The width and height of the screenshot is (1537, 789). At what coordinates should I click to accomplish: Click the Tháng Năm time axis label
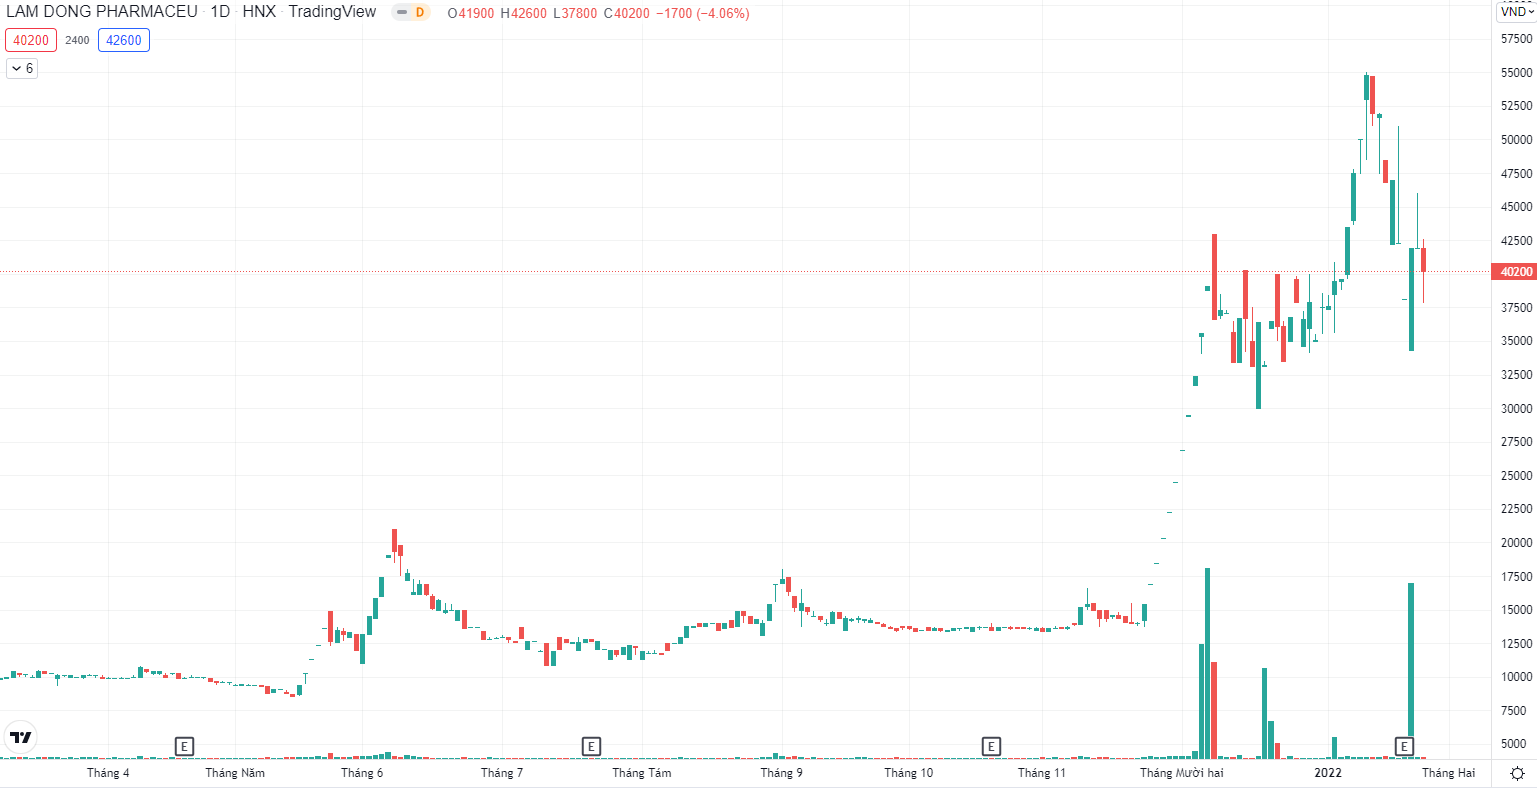coord(235,773)
